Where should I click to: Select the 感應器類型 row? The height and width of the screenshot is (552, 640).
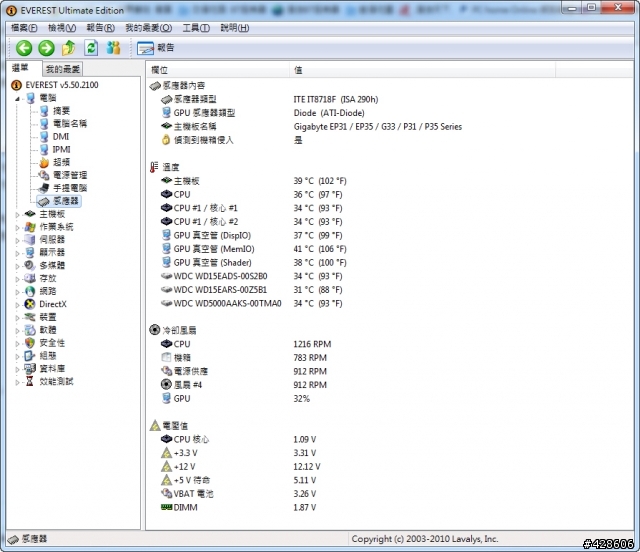269,99
